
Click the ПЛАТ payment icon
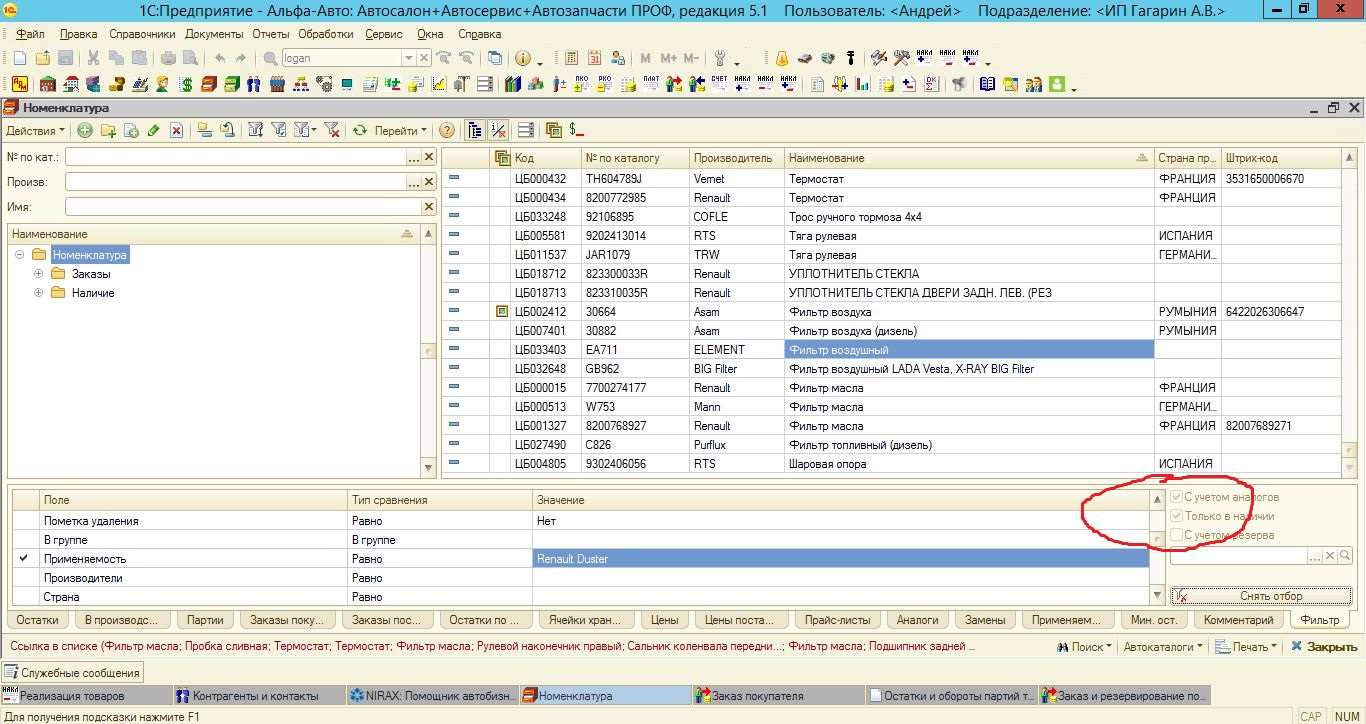[651, 84]
